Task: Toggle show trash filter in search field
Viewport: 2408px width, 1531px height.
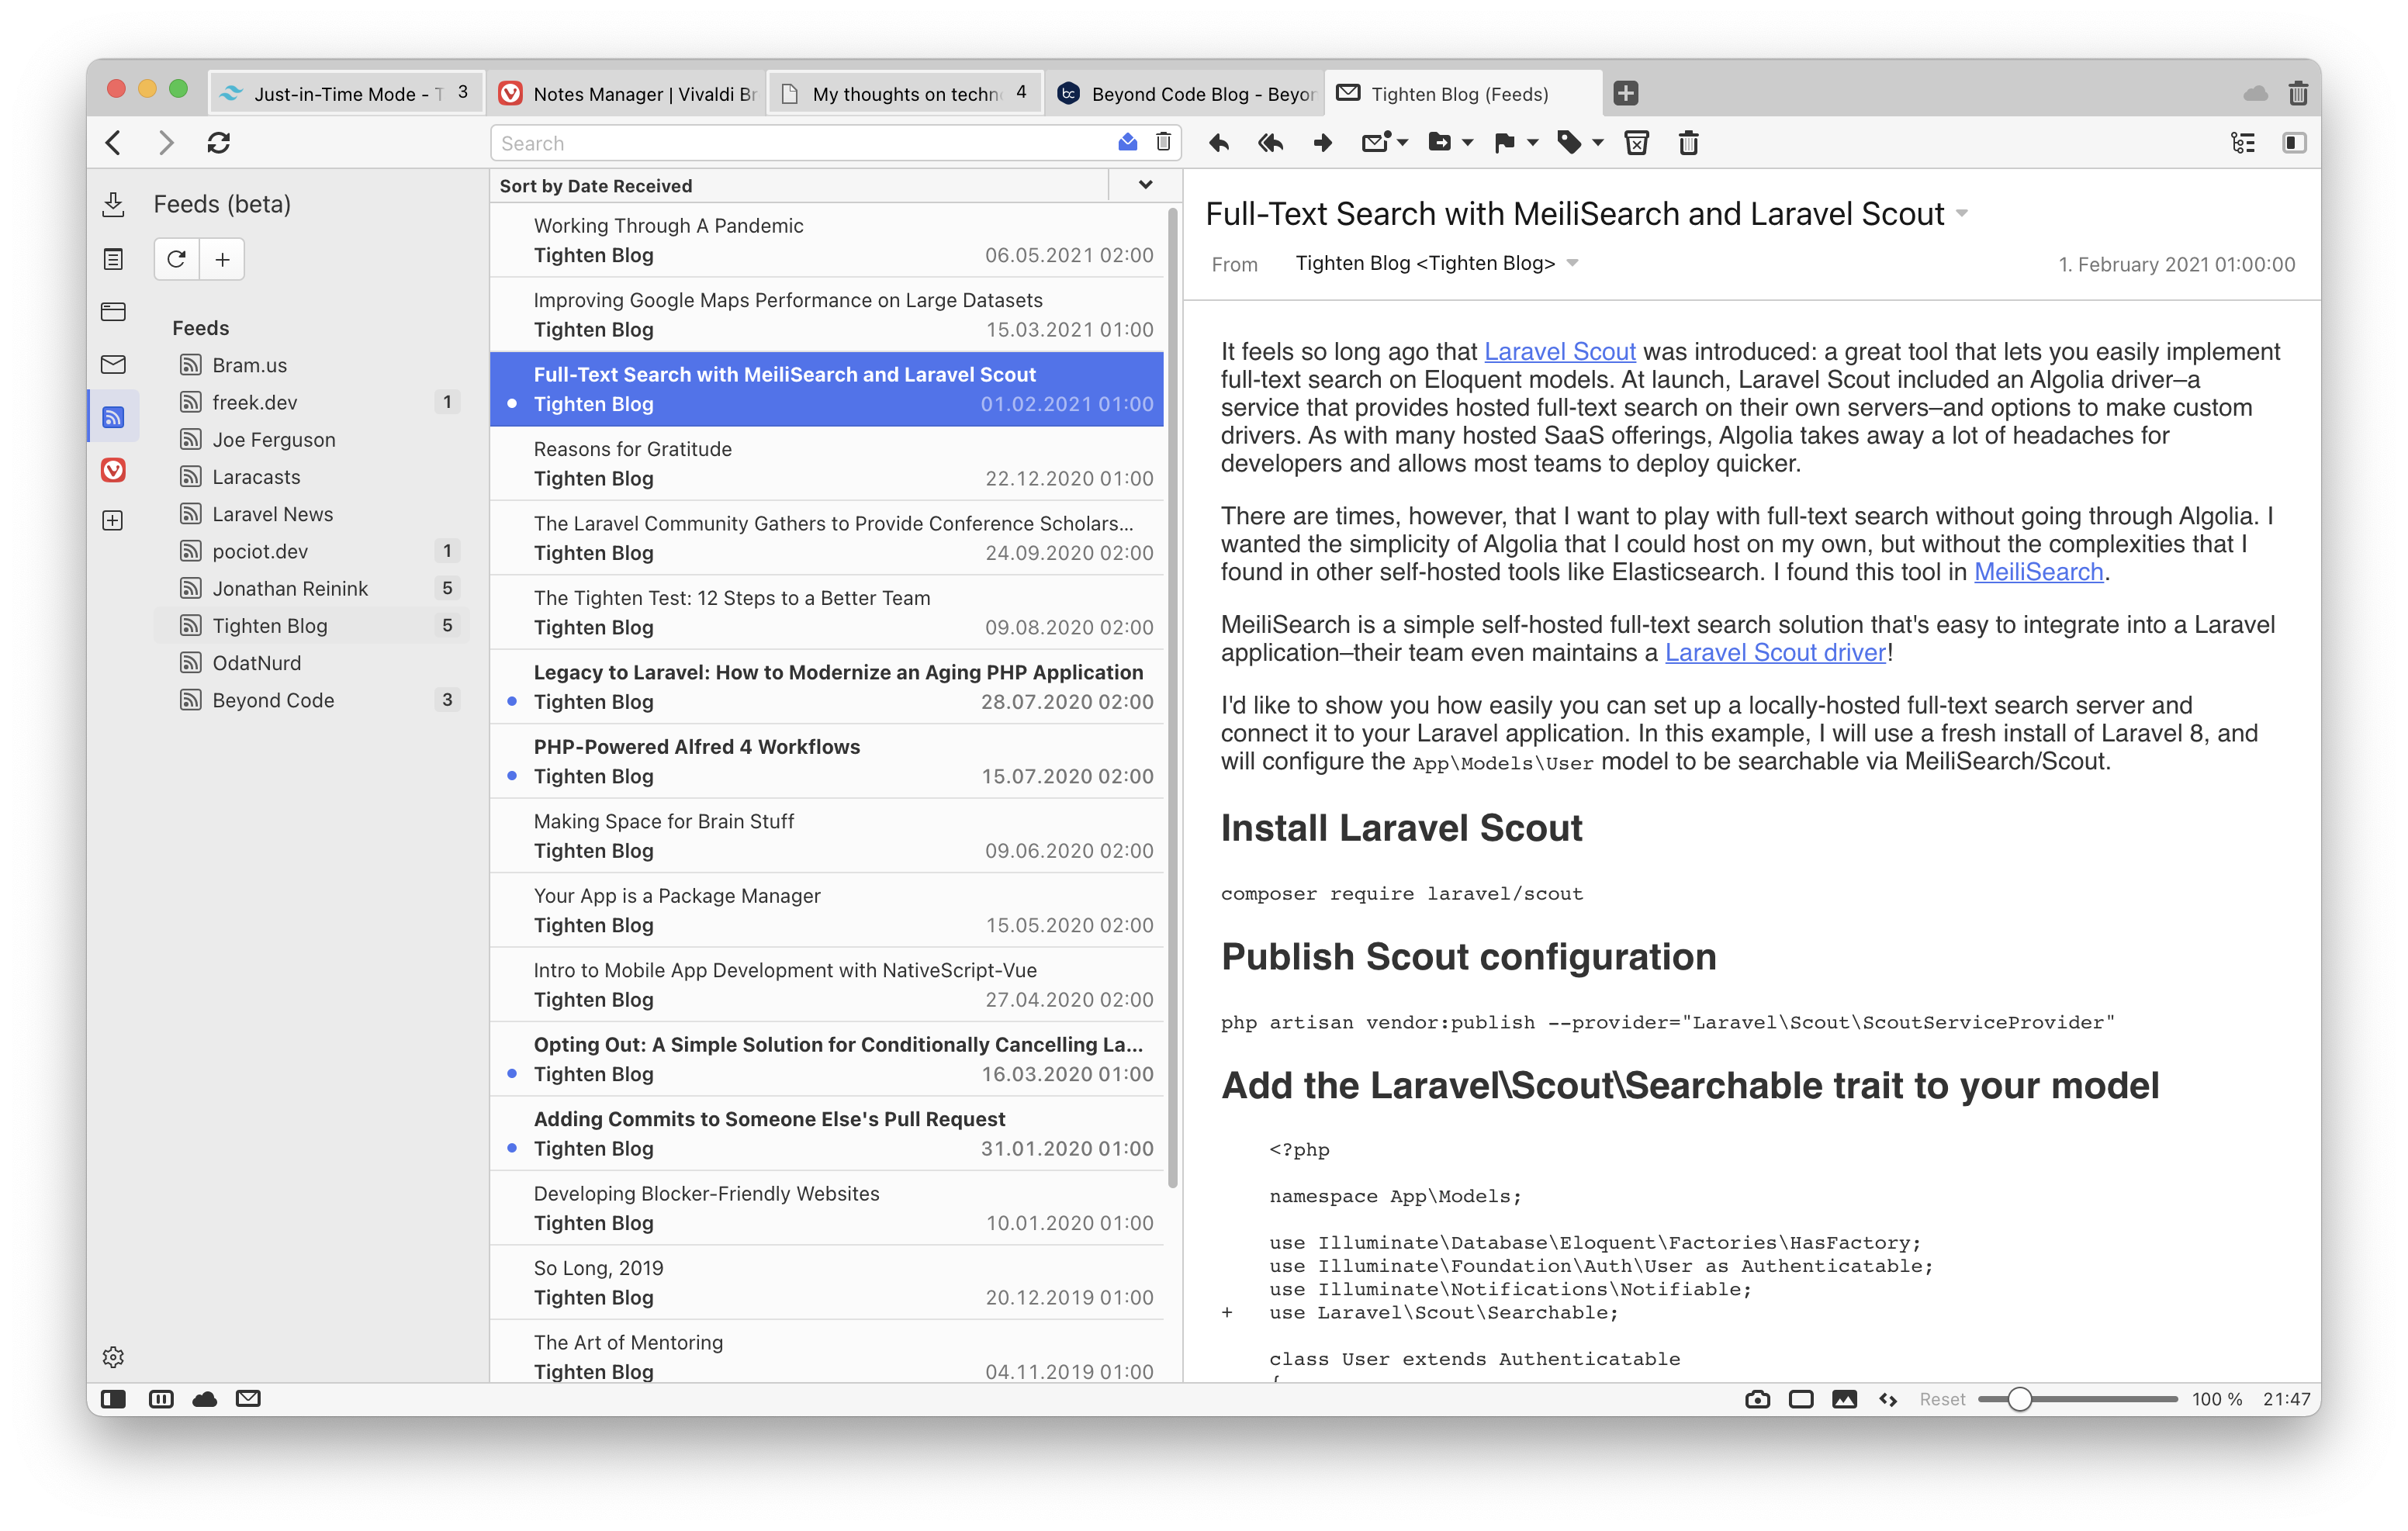Action: tap(1163, 142)
